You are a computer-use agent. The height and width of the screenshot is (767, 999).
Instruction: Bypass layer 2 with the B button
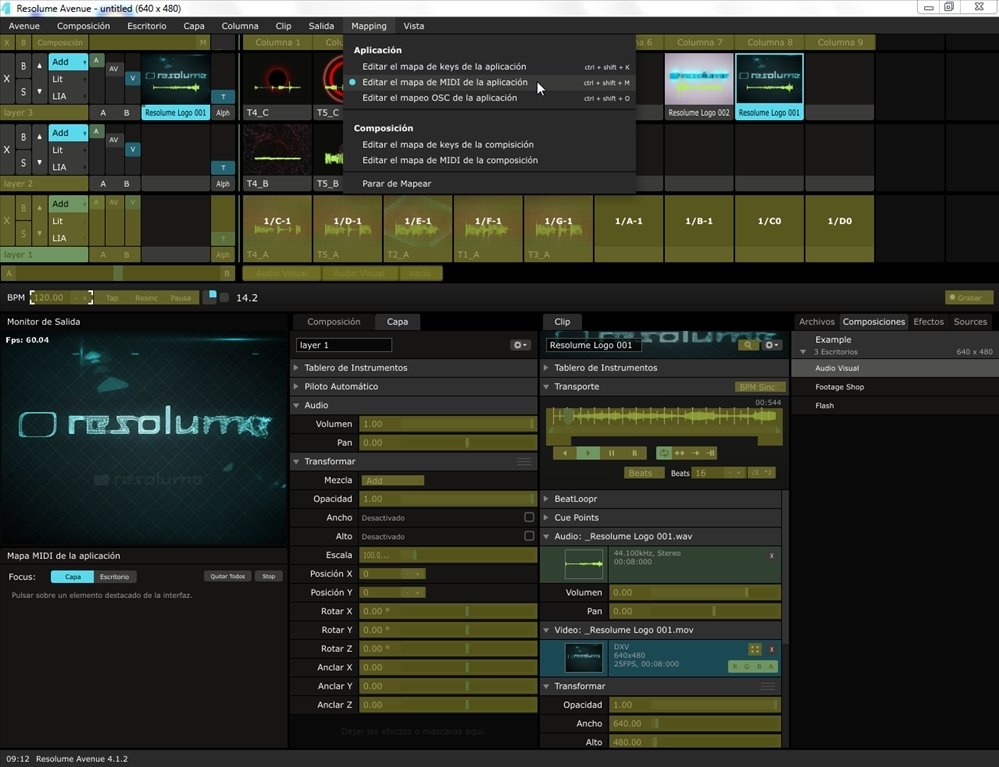point(24,137)
